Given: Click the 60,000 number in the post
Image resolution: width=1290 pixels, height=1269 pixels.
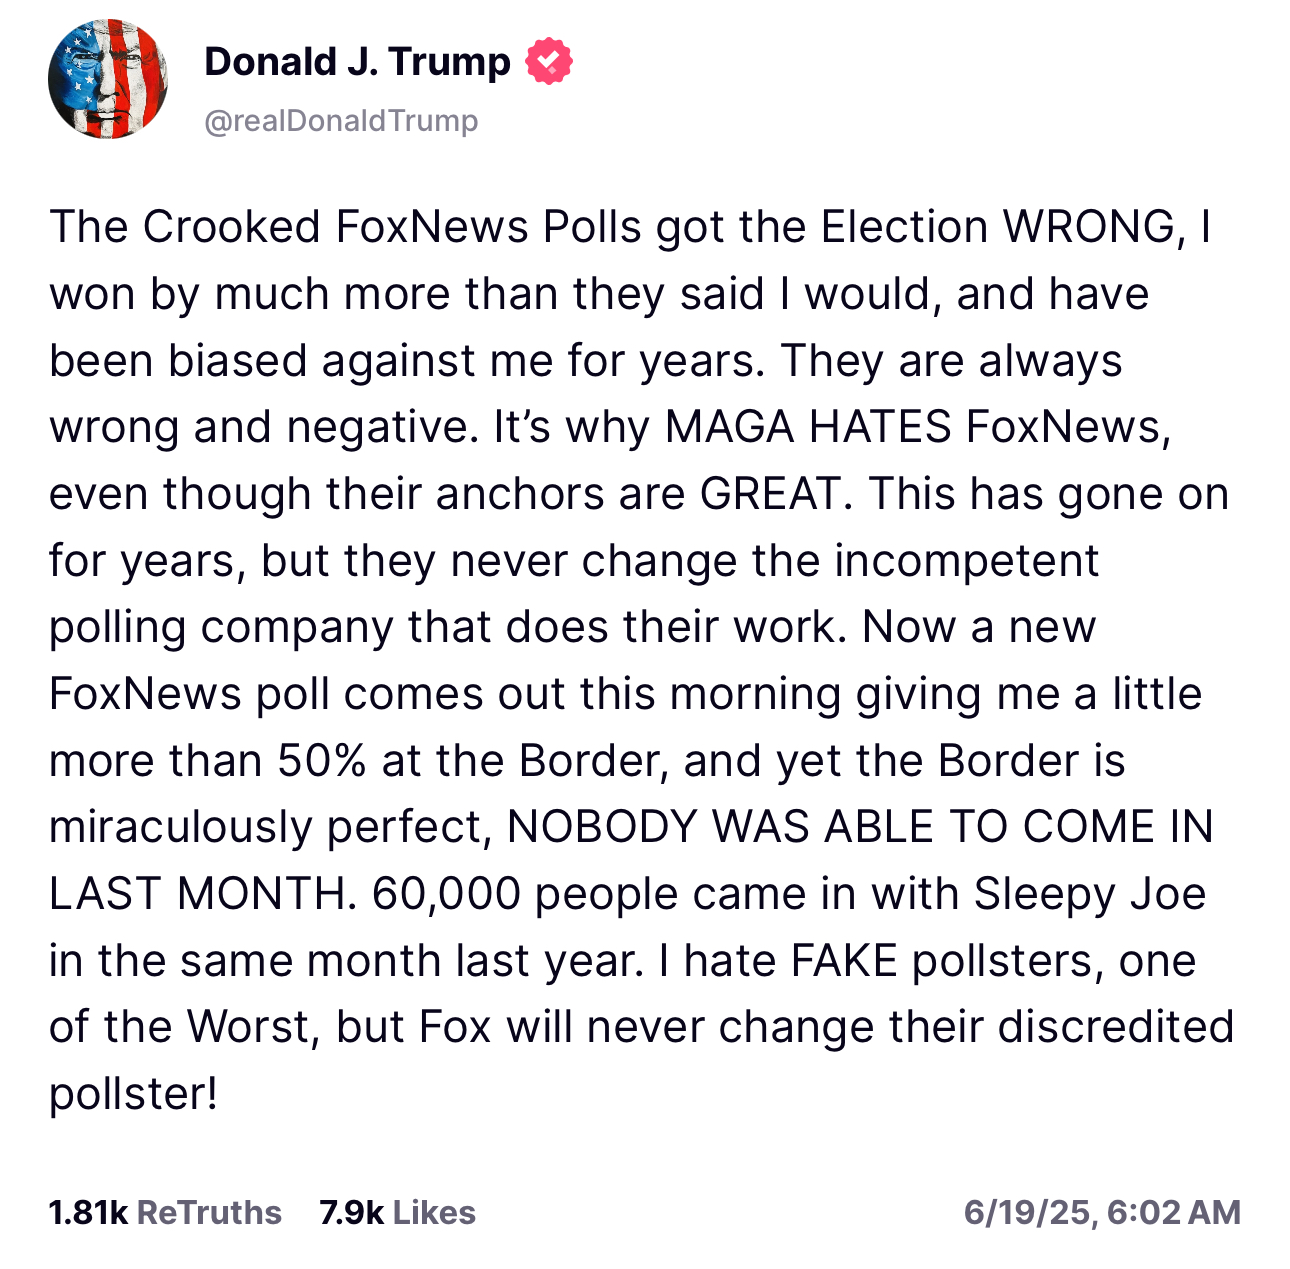Looking at the screenshot, I should [x=447, y=895].
